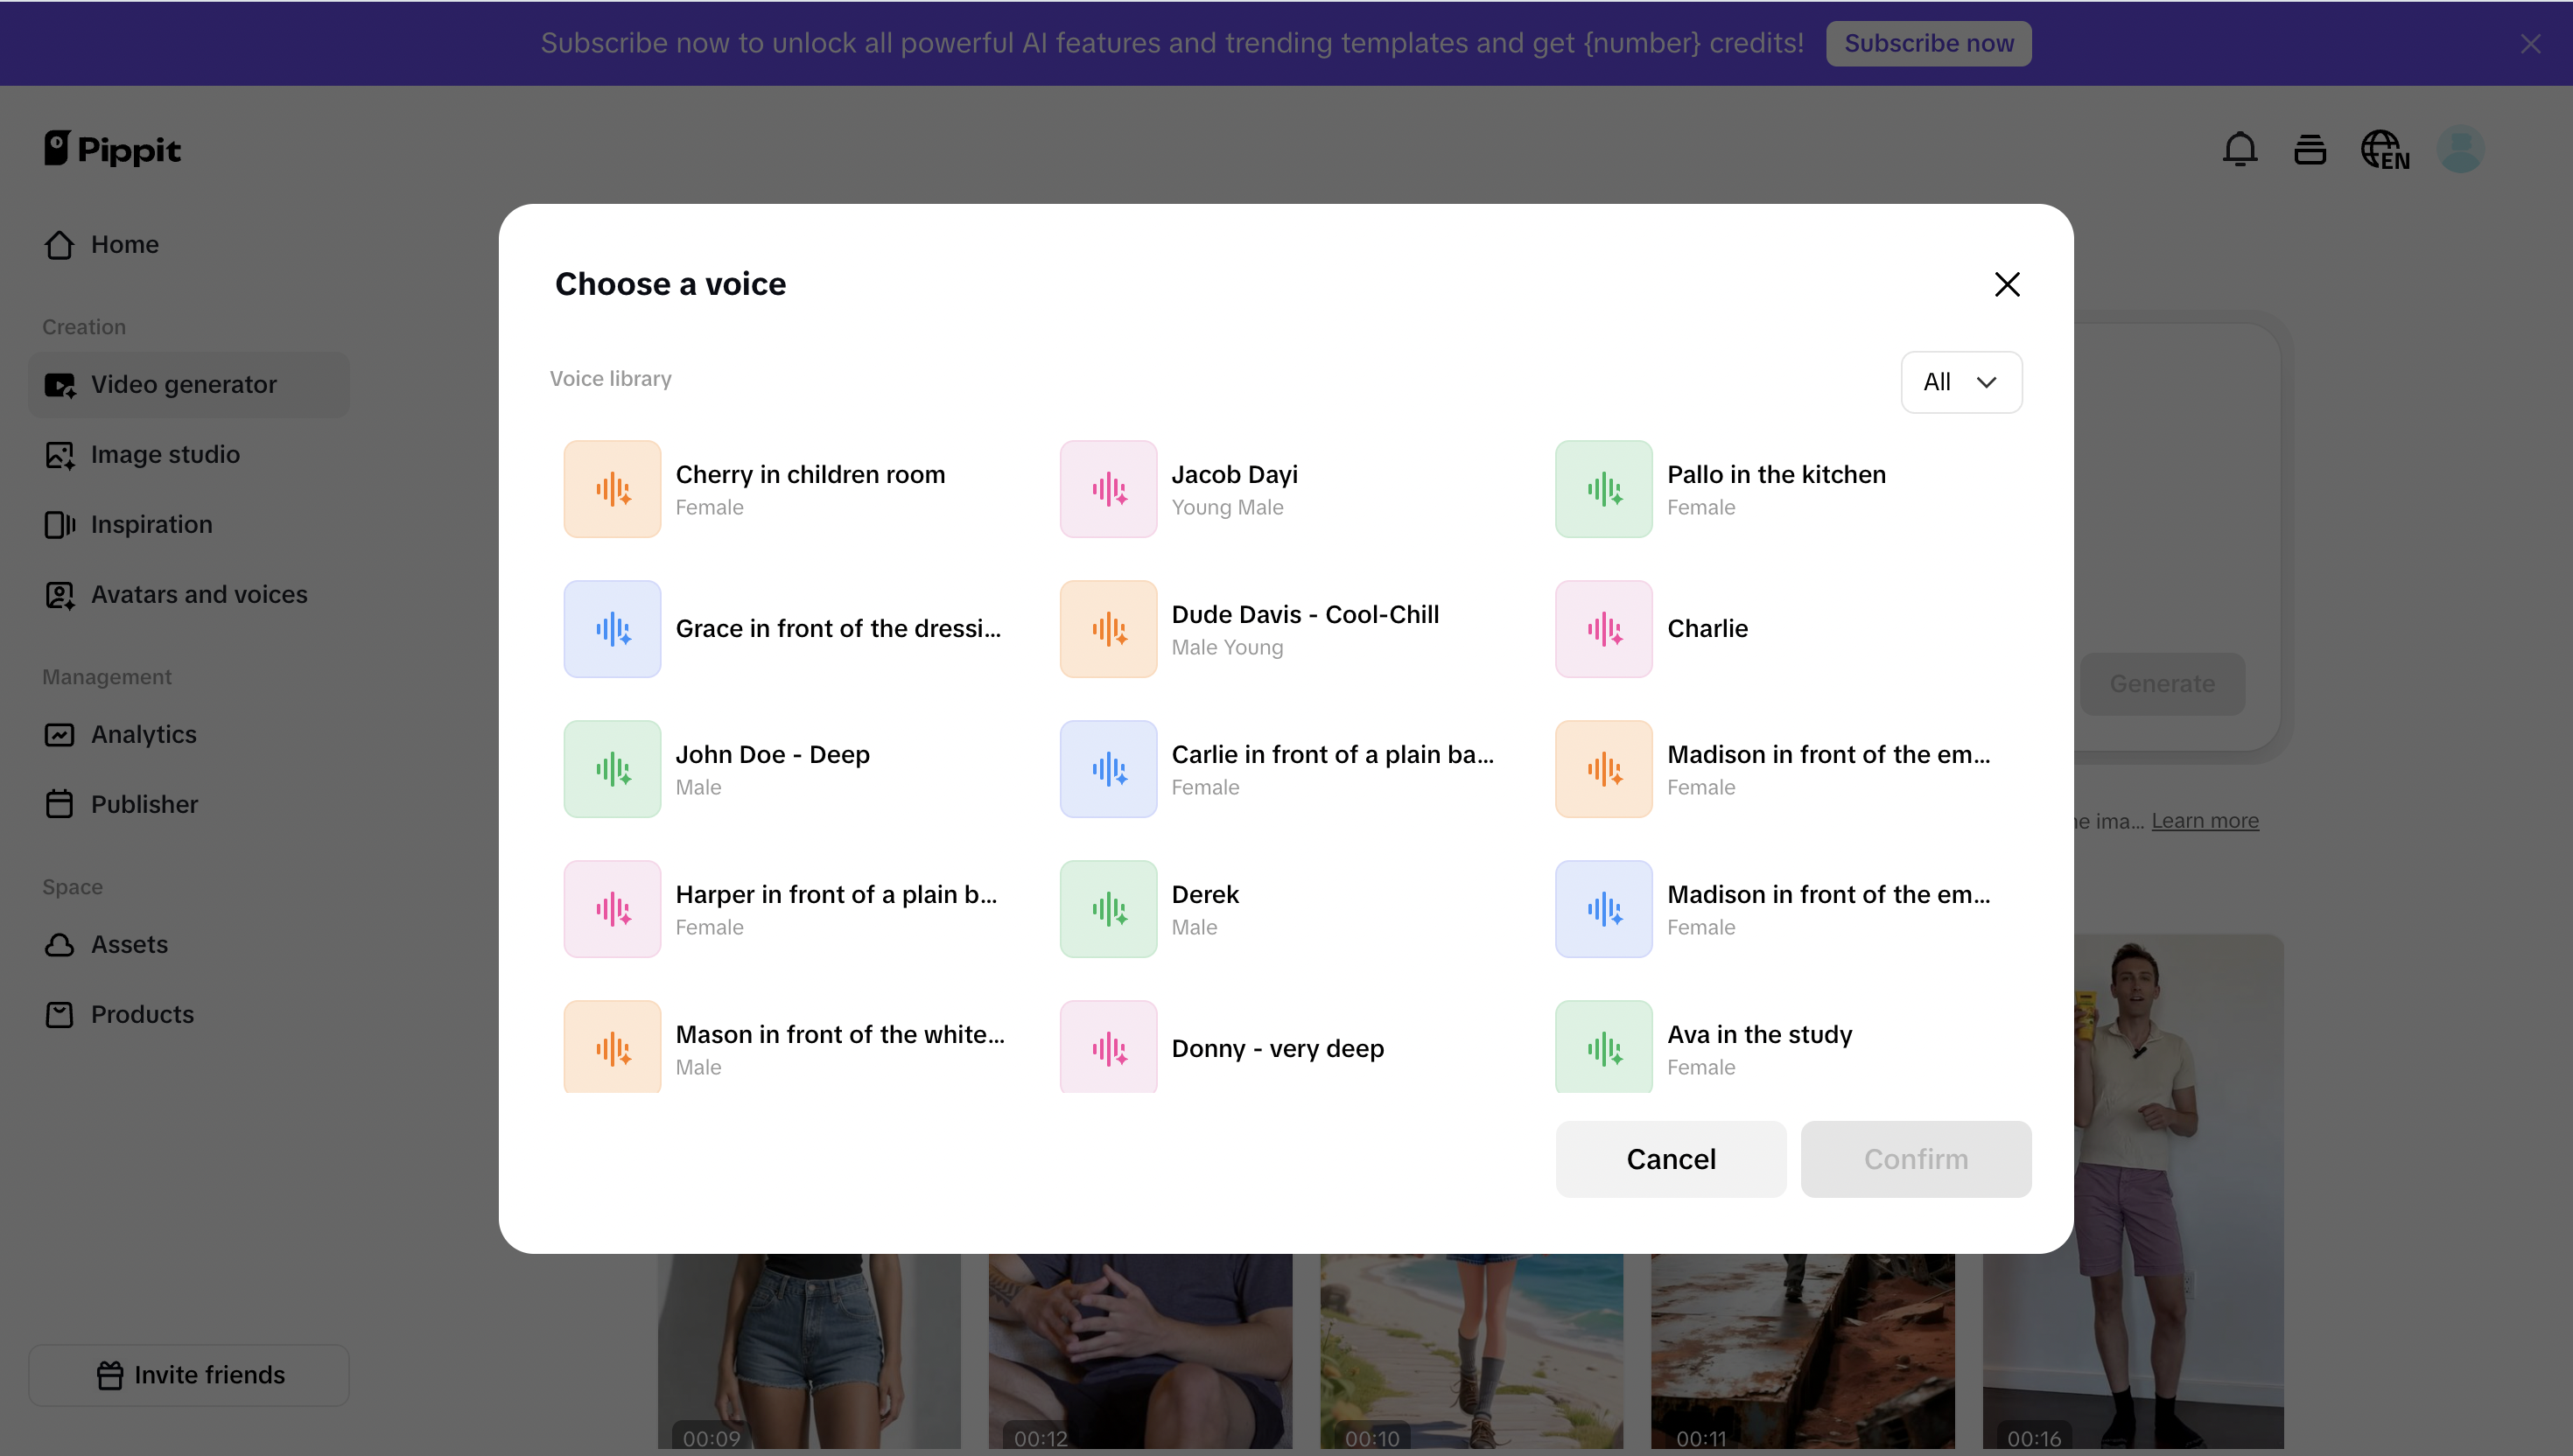The image size is (2573, 1456).
Task: Click the Derek voice waveform icon
Action: click(1108, 909)
